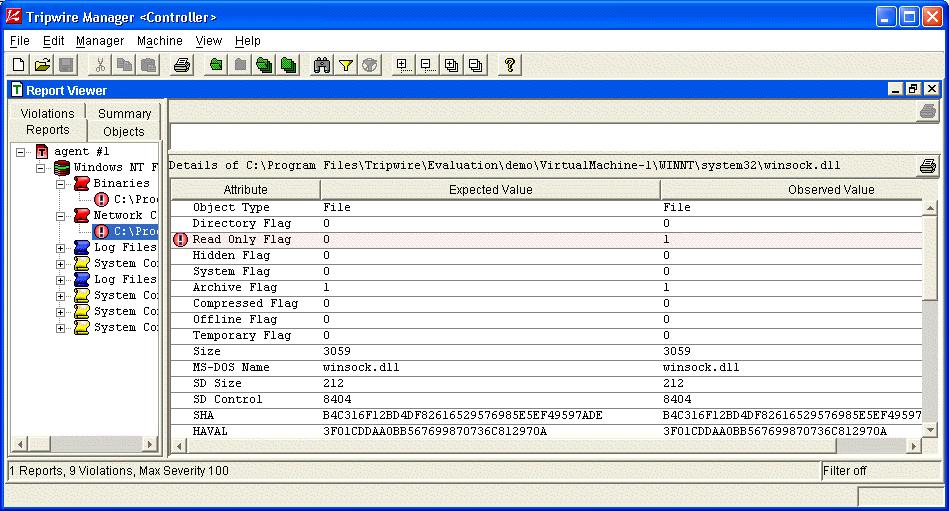Click the stacked green folders icon left of the binoculars
Viewport: 949px width, 511px height.
point(288,65)
